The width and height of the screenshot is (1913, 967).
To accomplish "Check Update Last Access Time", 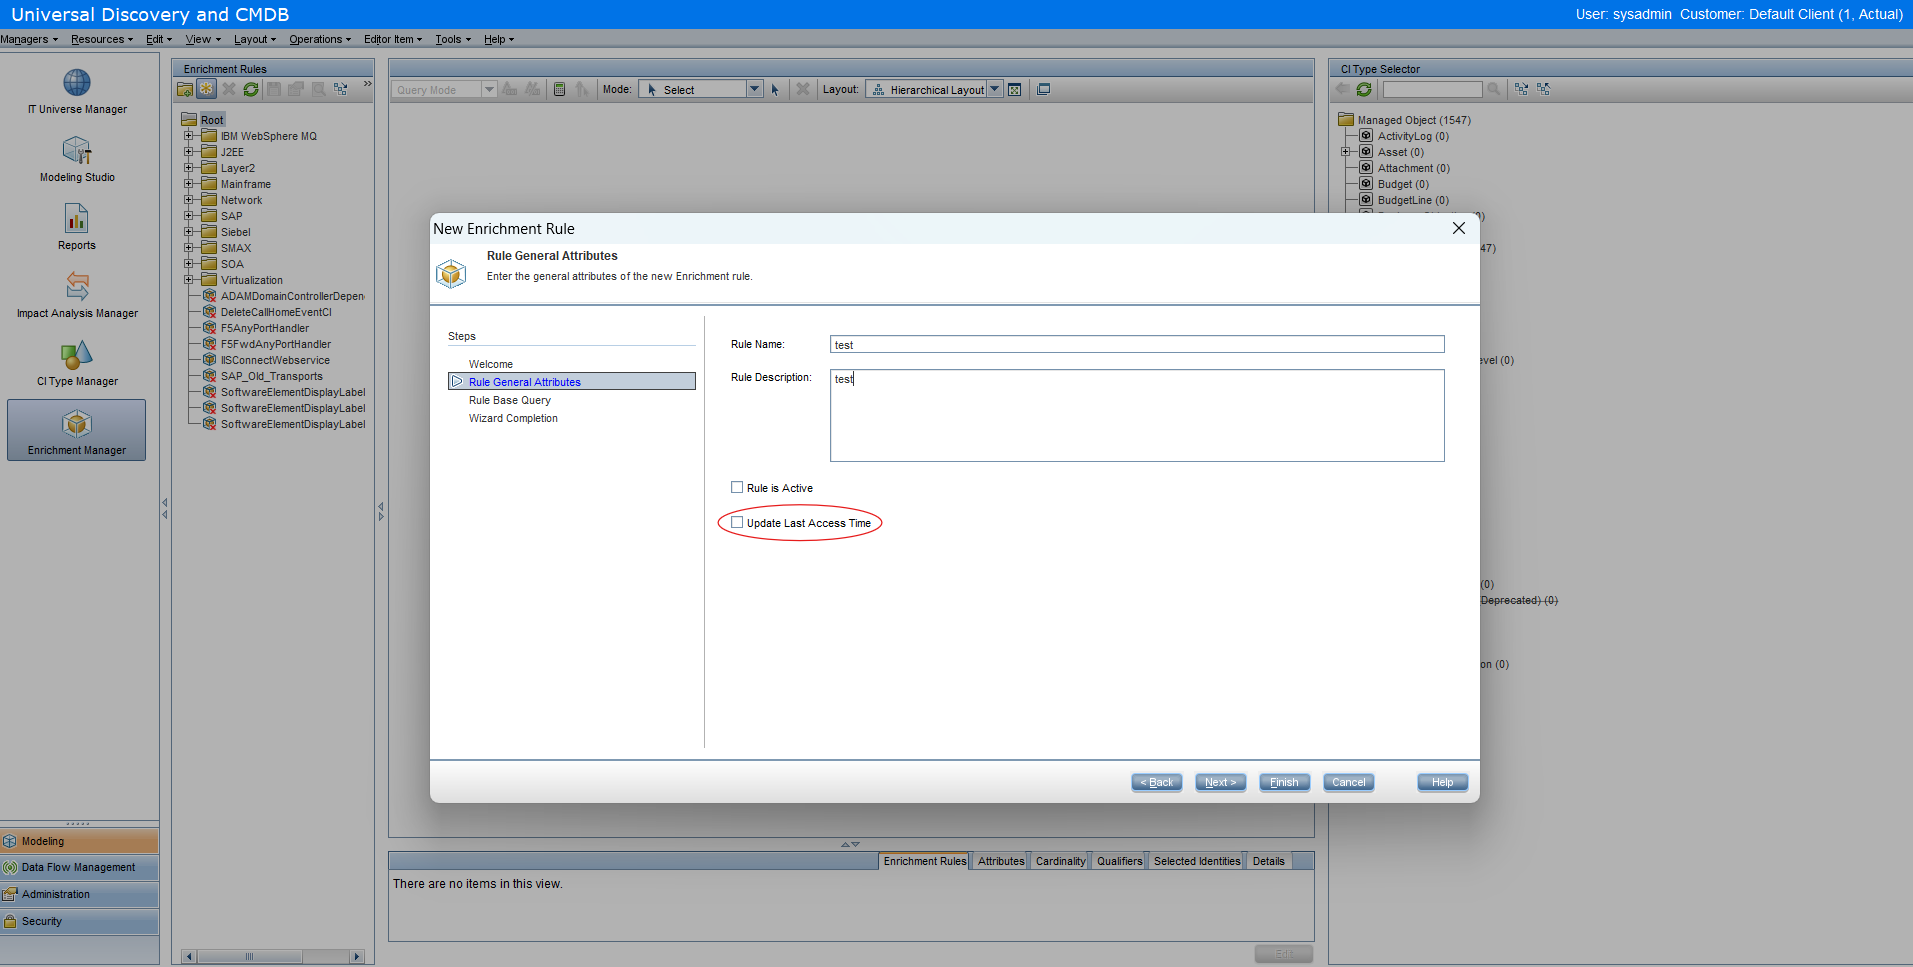I will (x=737, y=522).
